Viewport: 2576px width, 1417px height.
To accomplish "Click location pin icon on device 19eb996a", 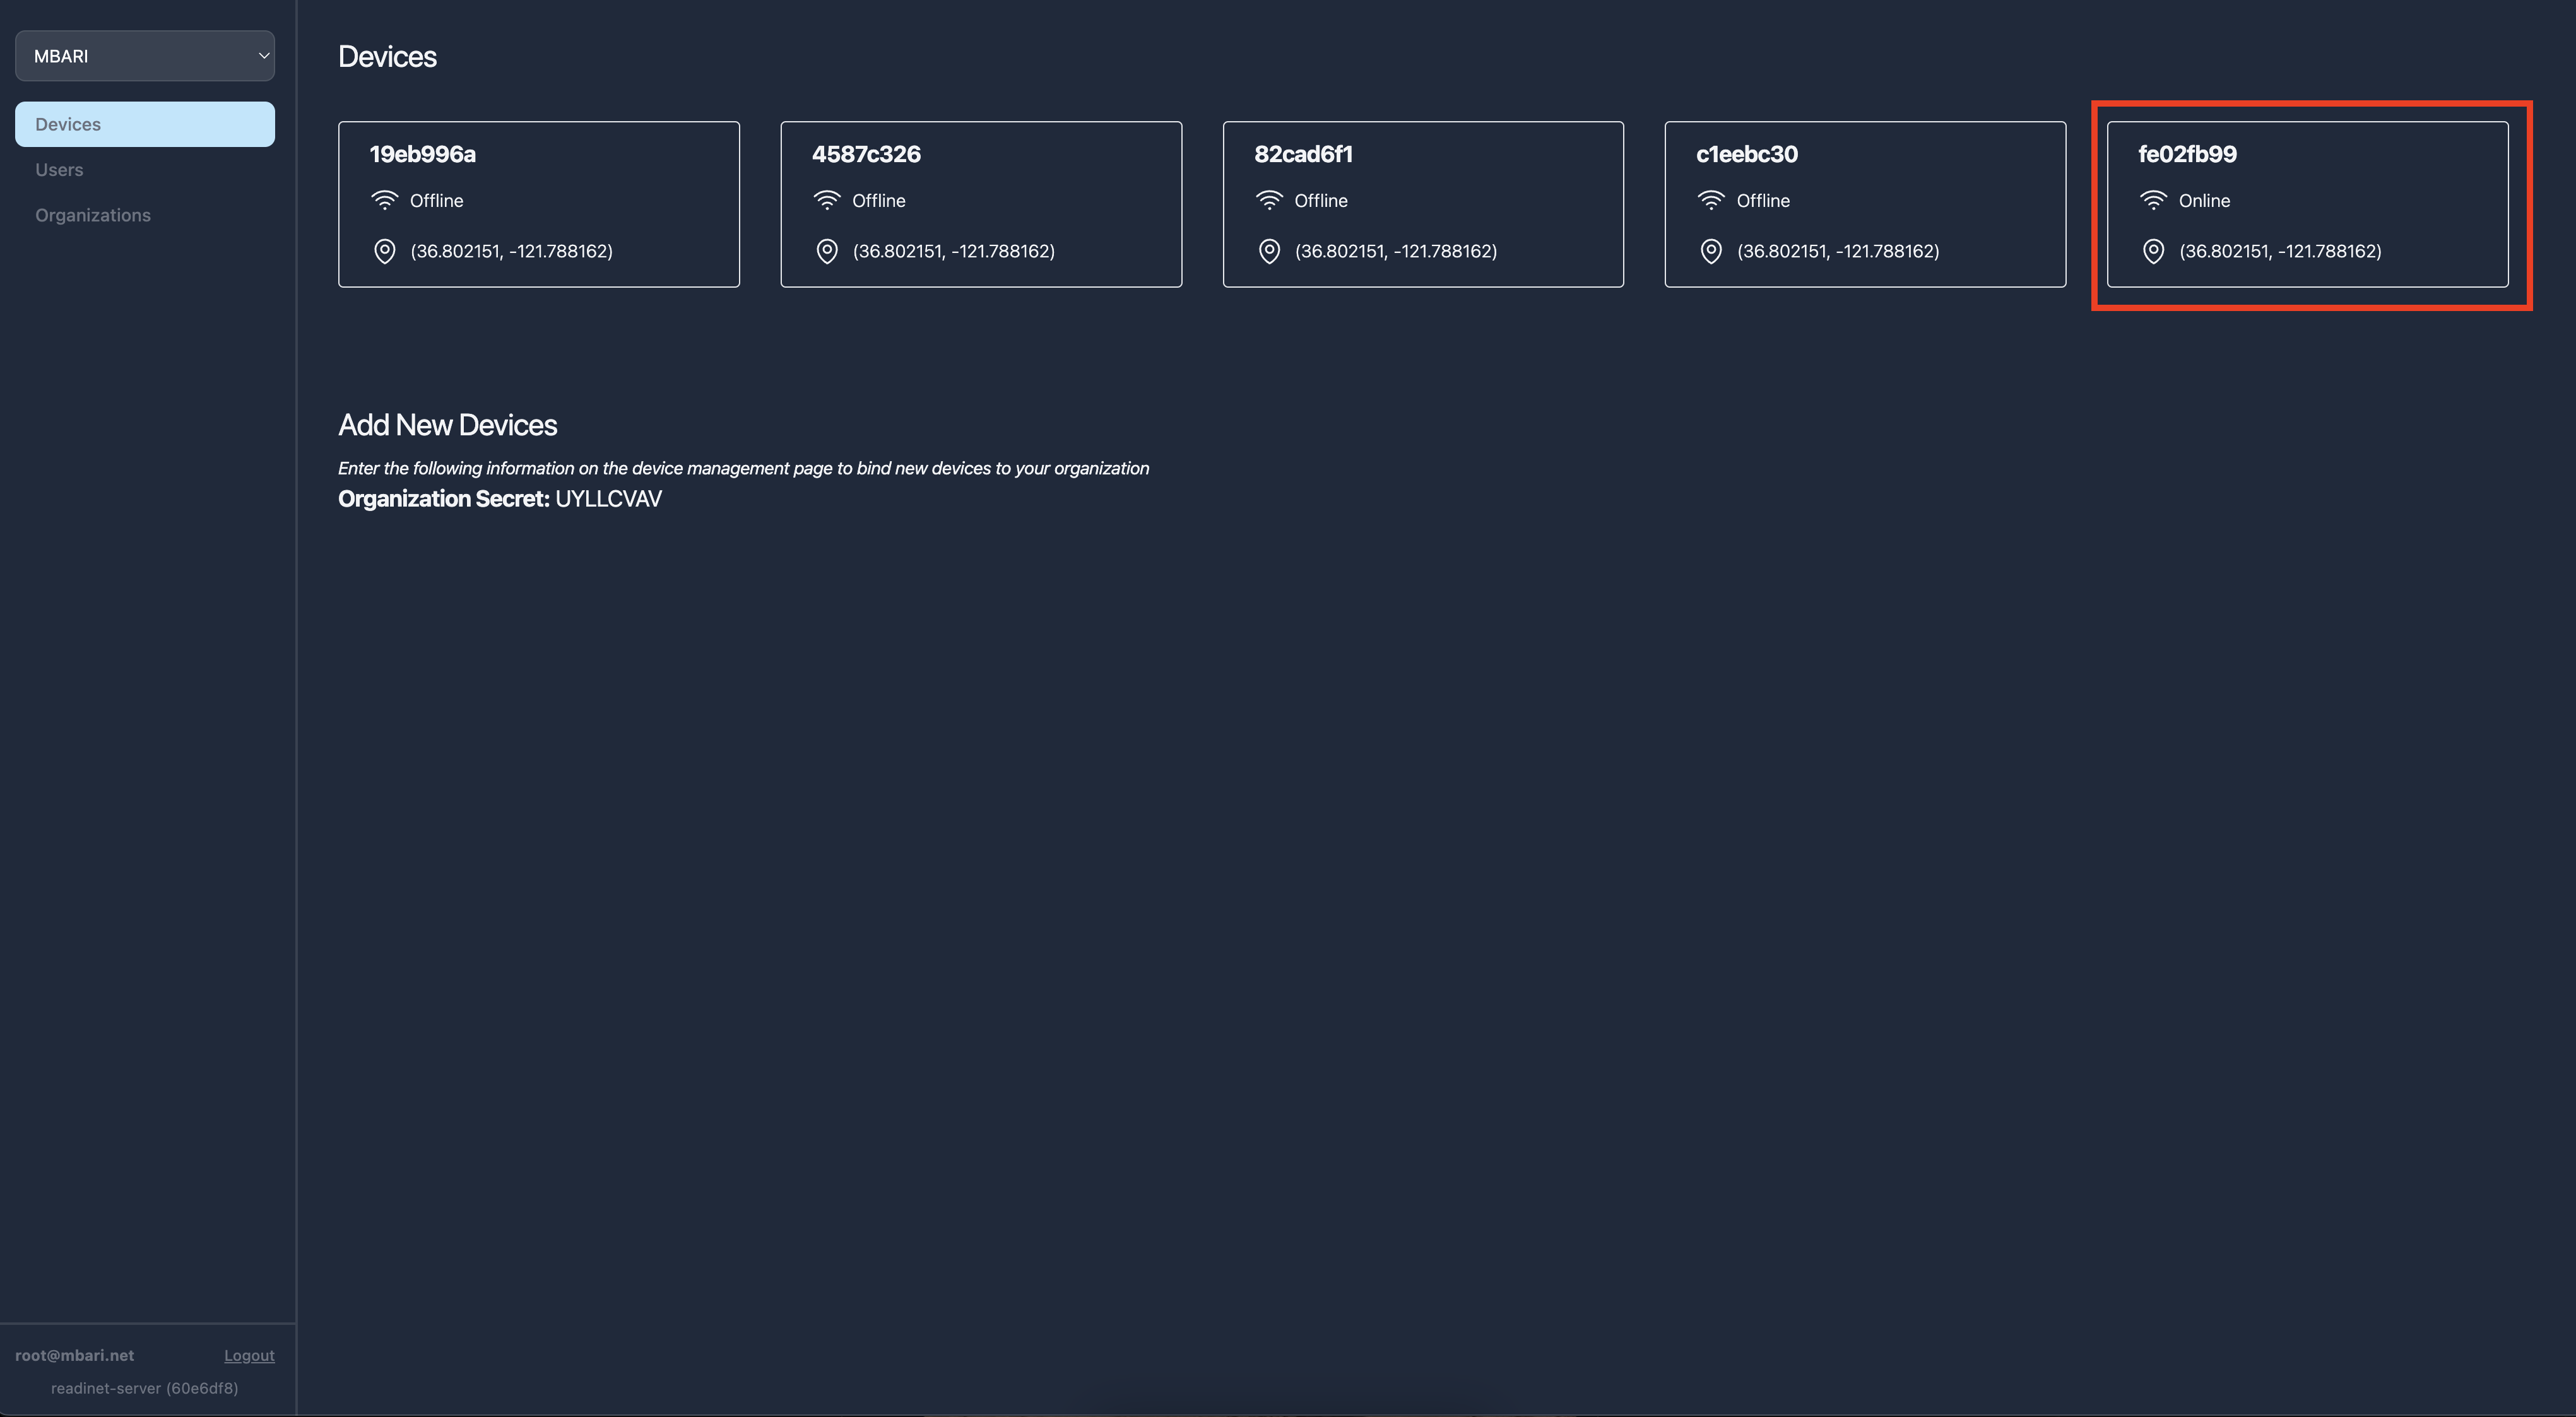I will [384, 251].
